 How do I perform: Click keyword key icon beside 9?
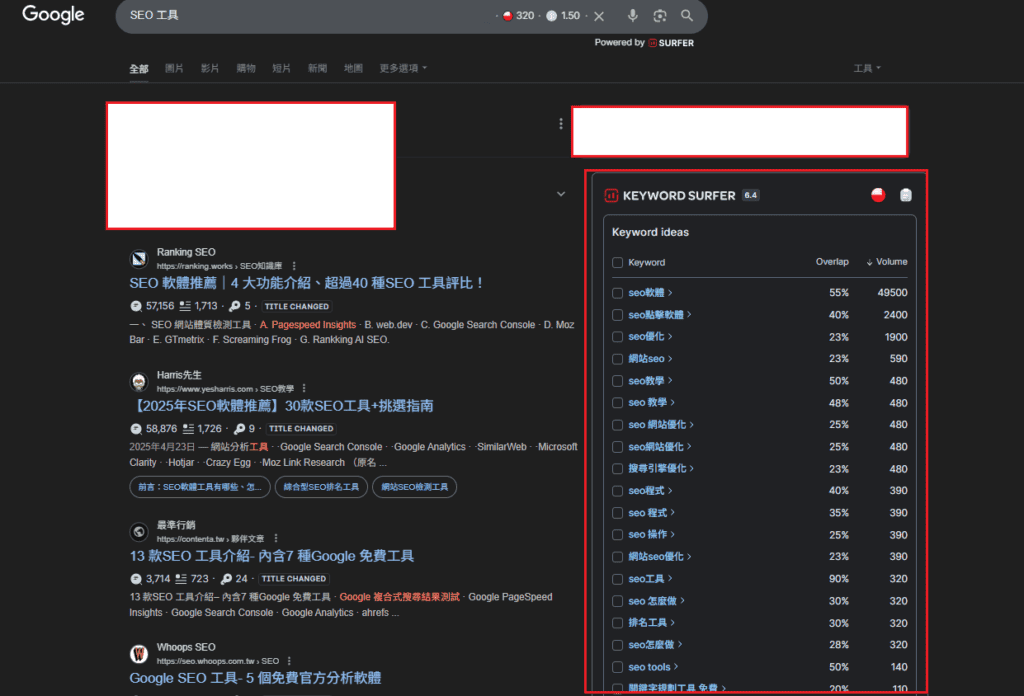coord(239,429)
